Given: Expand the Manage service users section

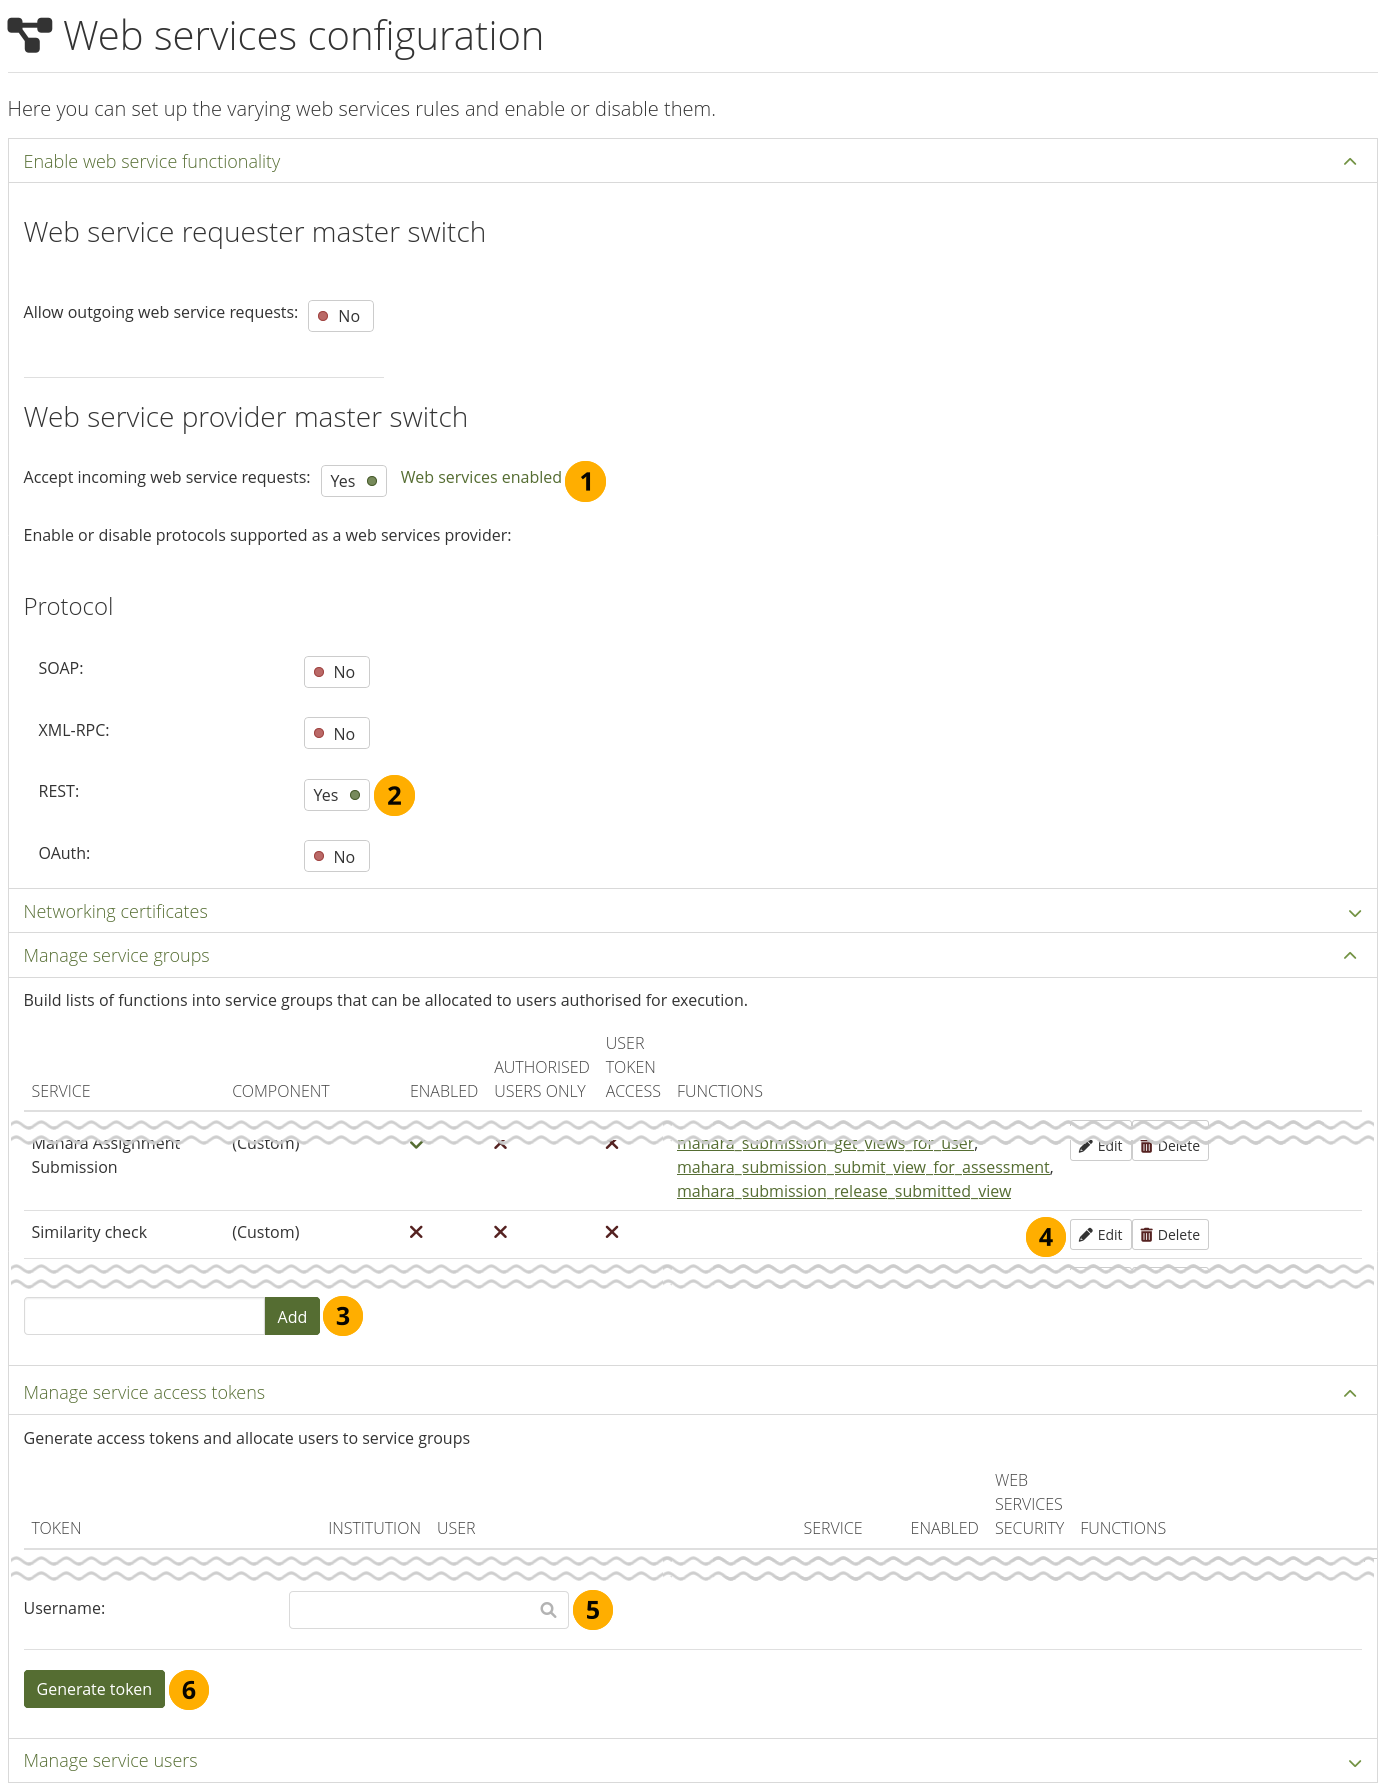Looking at the screenshot, I should pyautogui.click(x=1354, y=1762).
